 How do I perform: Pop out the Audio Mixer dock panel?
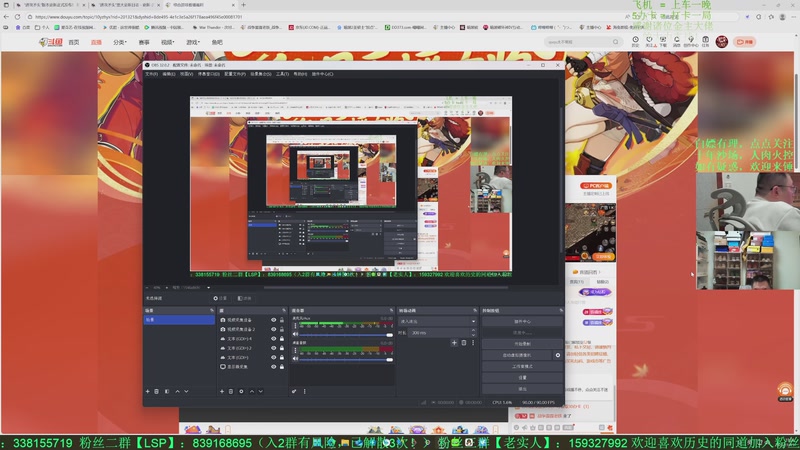point(391,310)
